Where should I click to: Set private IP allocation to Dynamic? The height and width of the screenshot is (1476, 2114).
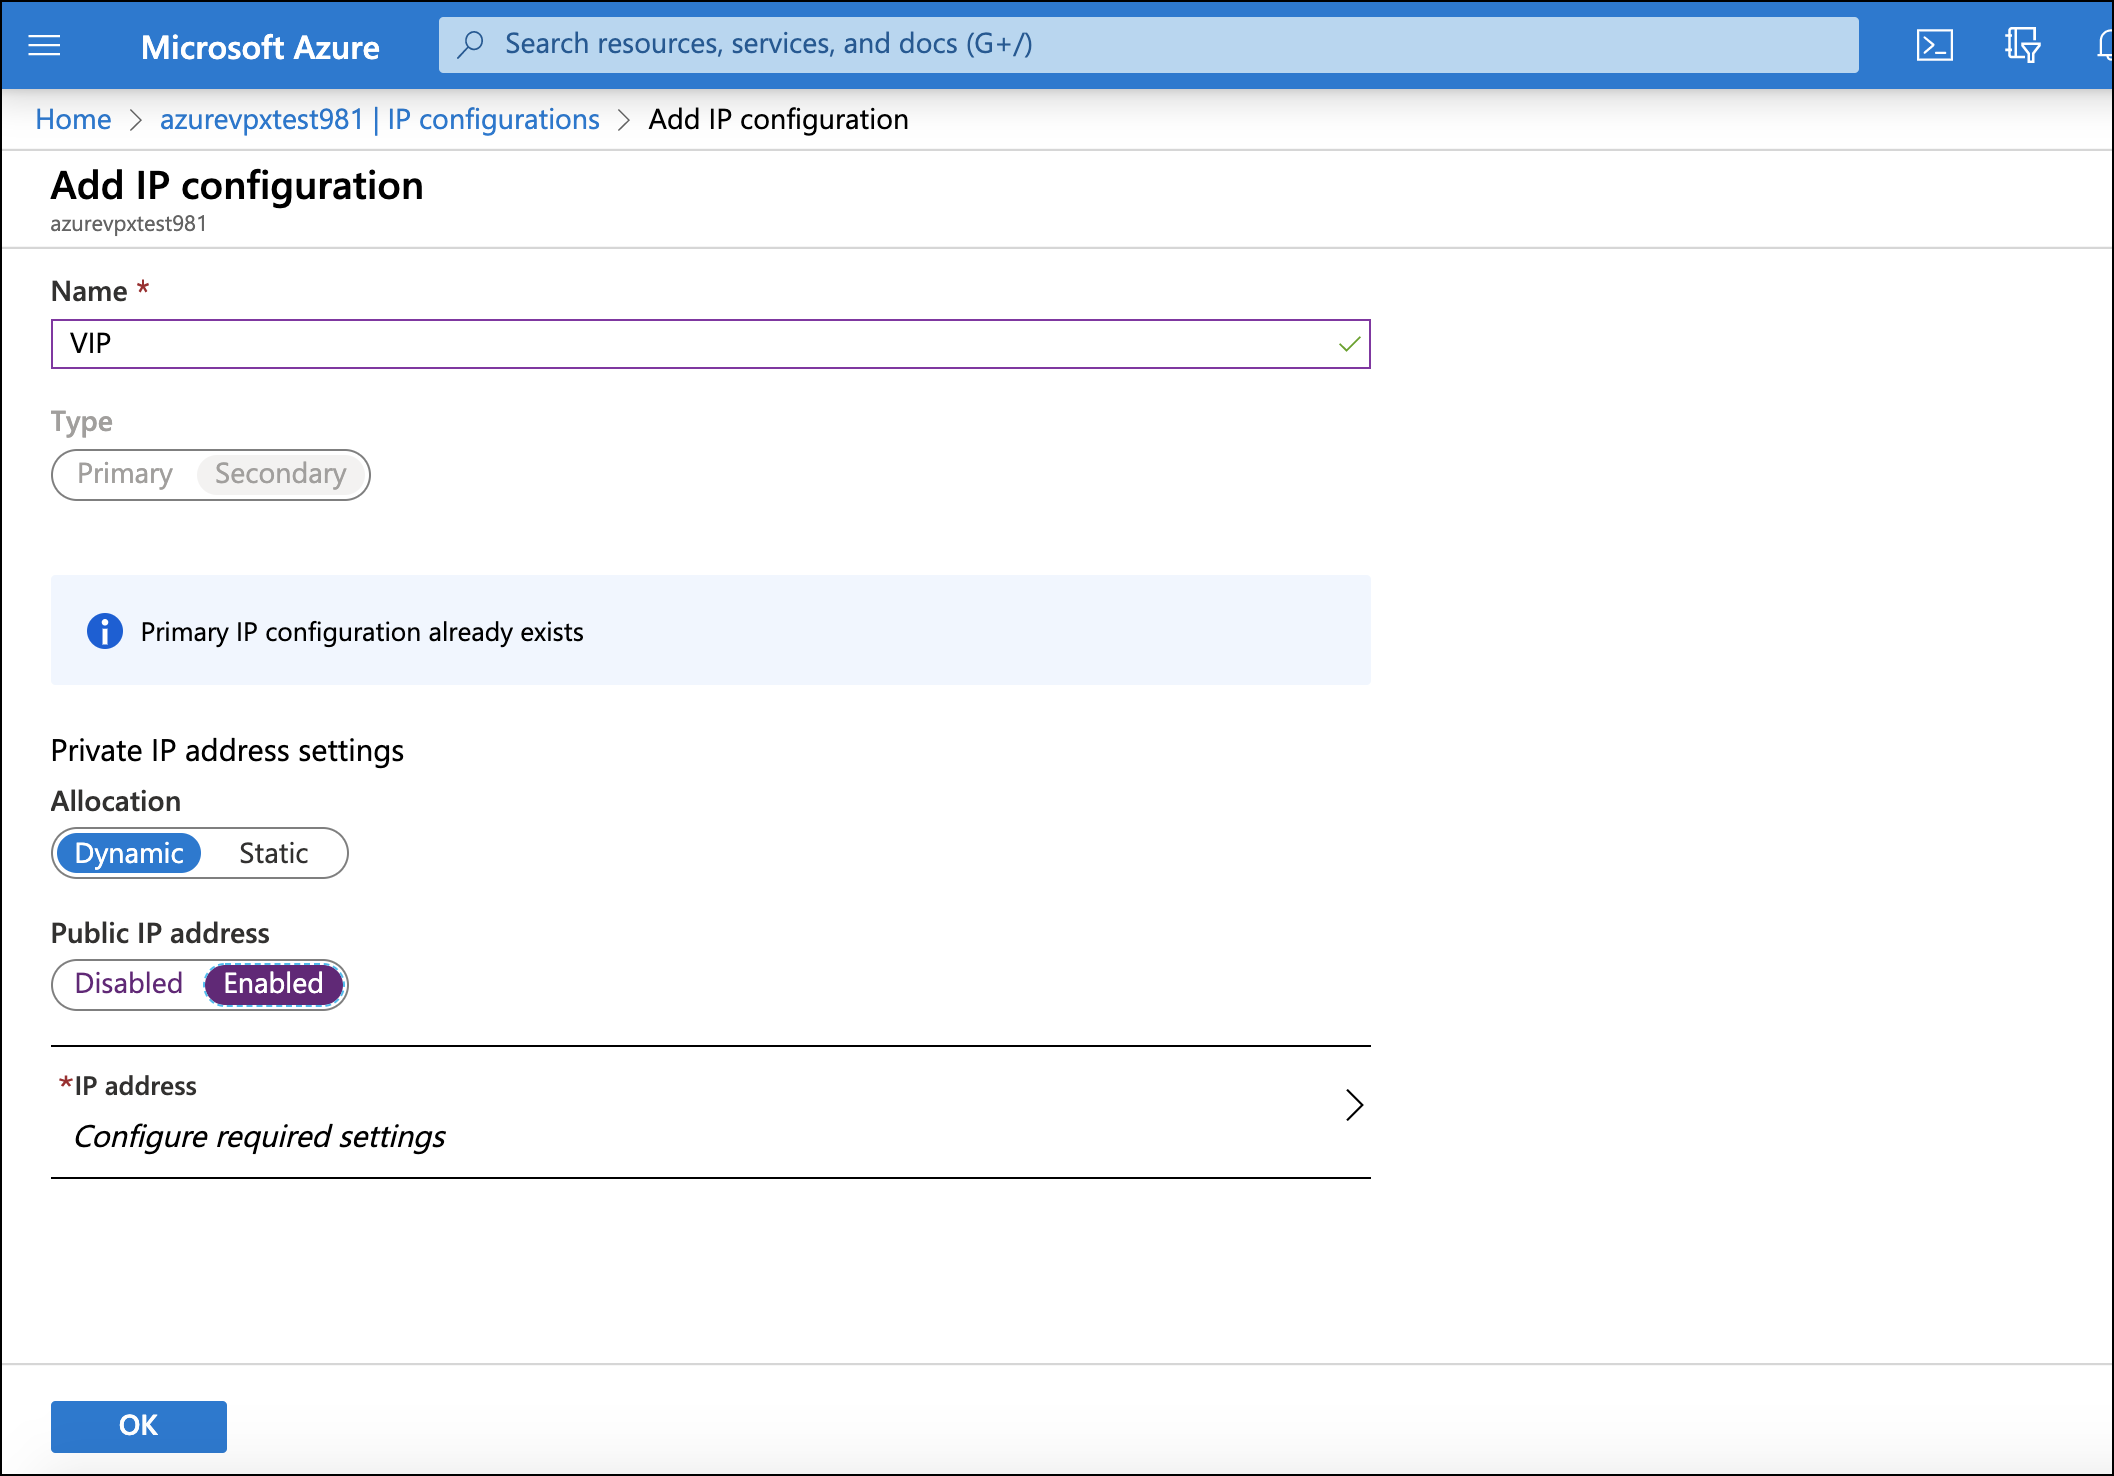point(129,853)
